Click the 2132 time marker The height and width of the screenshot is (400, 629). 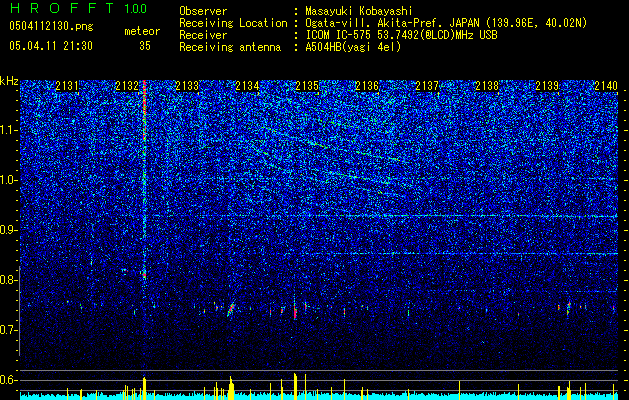click(127, 86)
